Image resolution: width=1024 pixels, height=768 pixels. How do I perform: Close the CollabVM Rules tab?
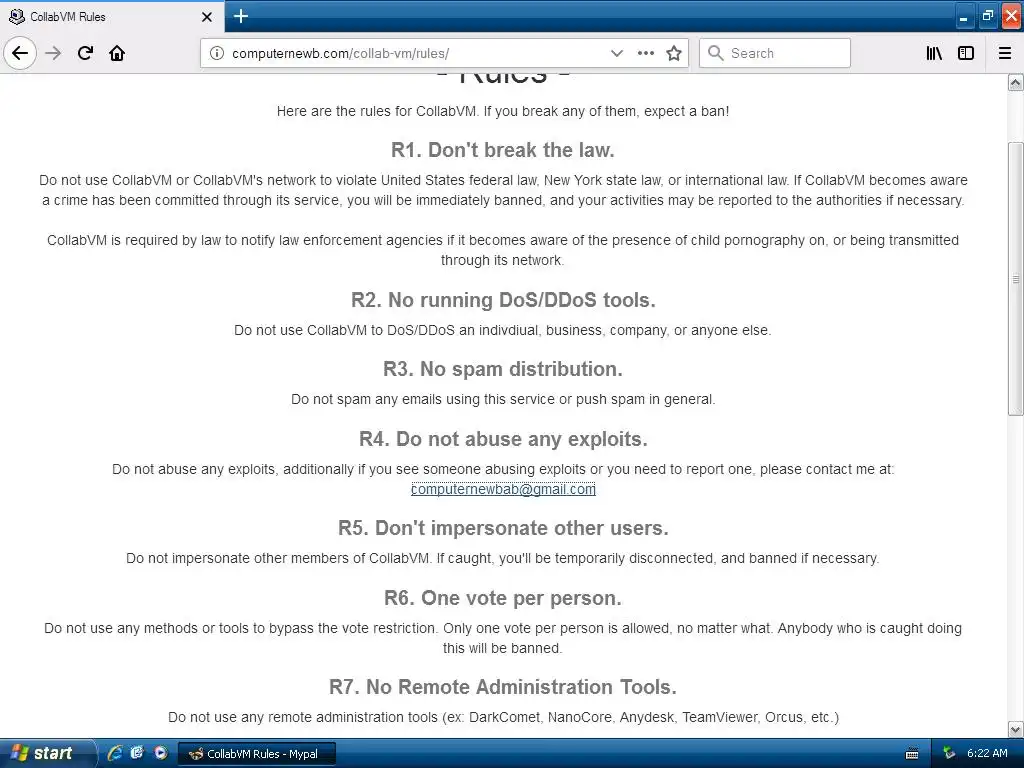(x=207, y=17)
